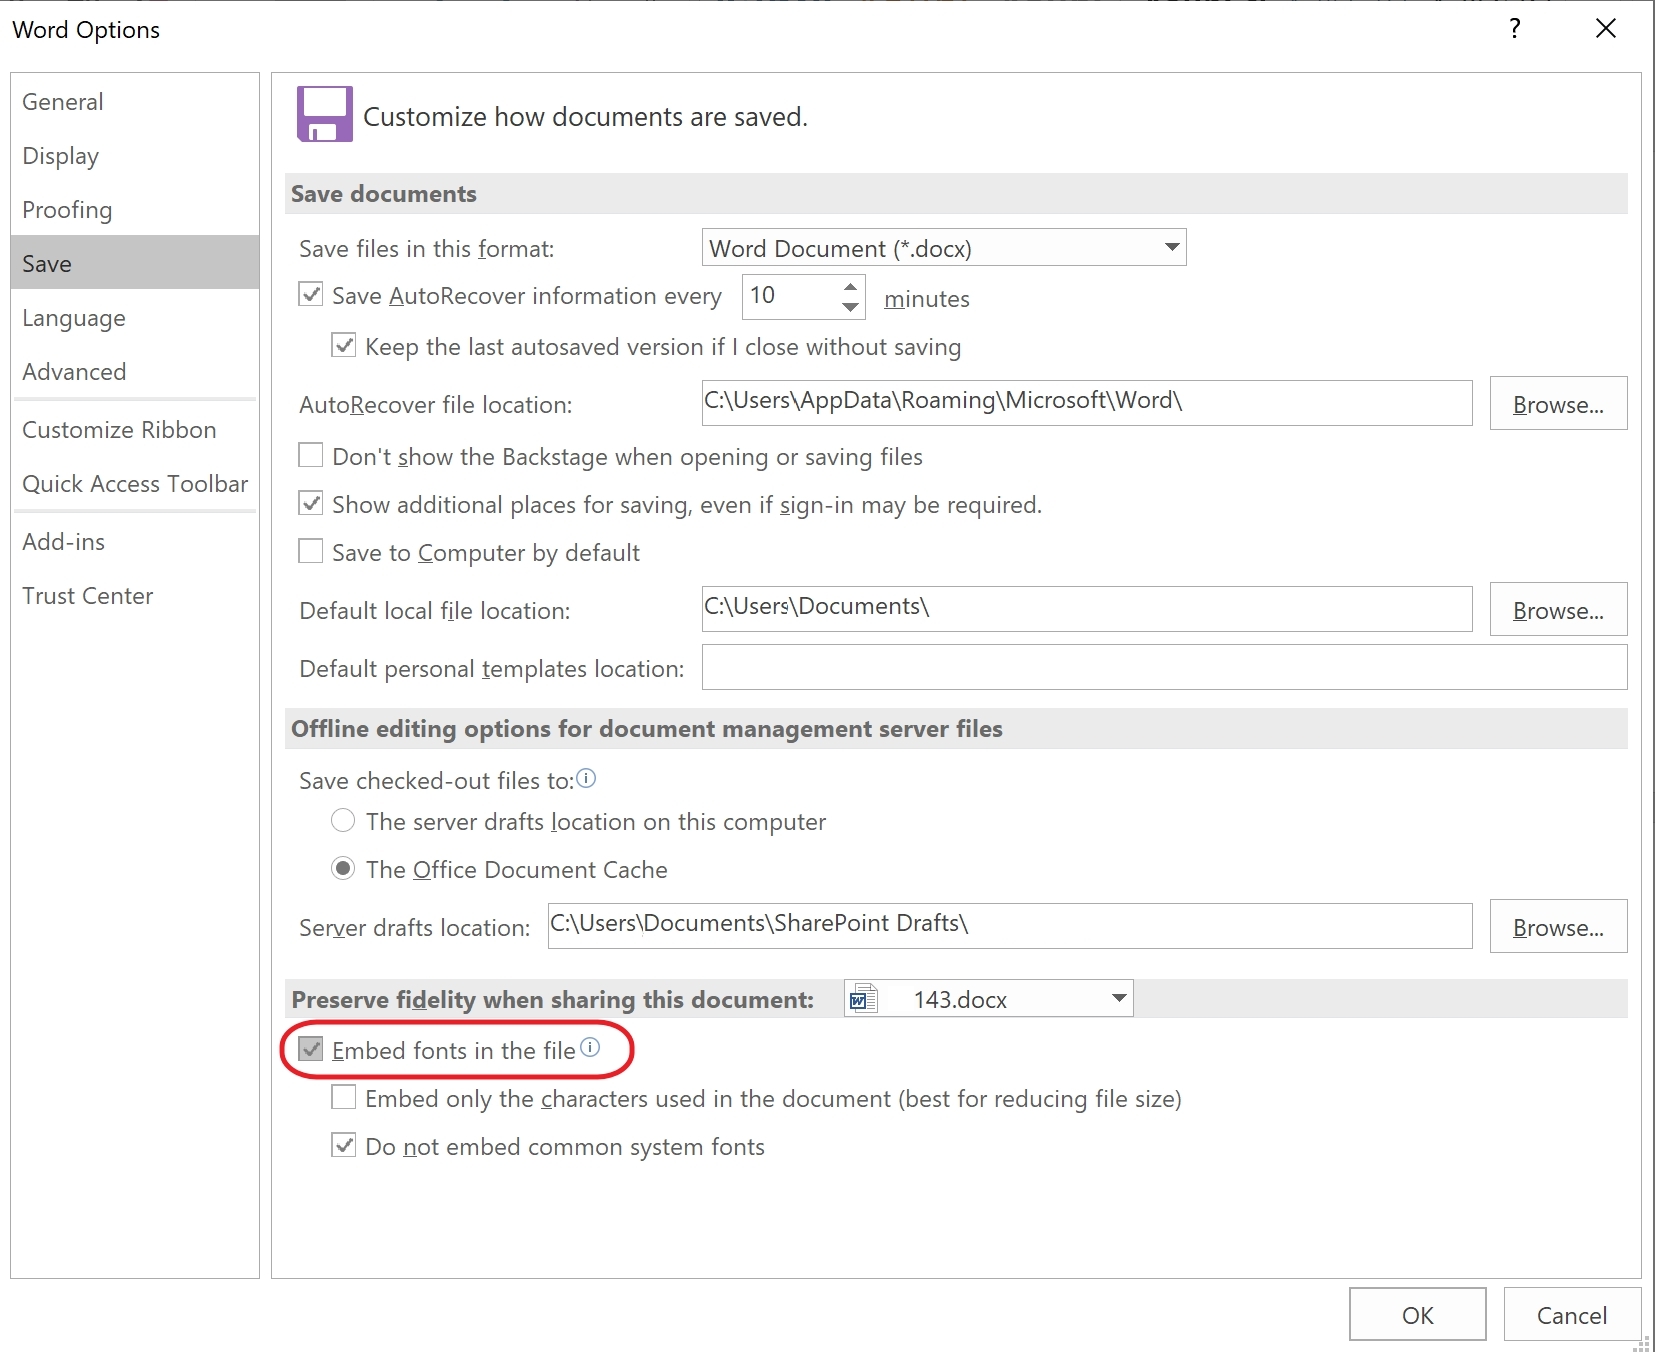Select The Office Document Cache option
Screen dimensions: 1655x1352
pos(343,868)
